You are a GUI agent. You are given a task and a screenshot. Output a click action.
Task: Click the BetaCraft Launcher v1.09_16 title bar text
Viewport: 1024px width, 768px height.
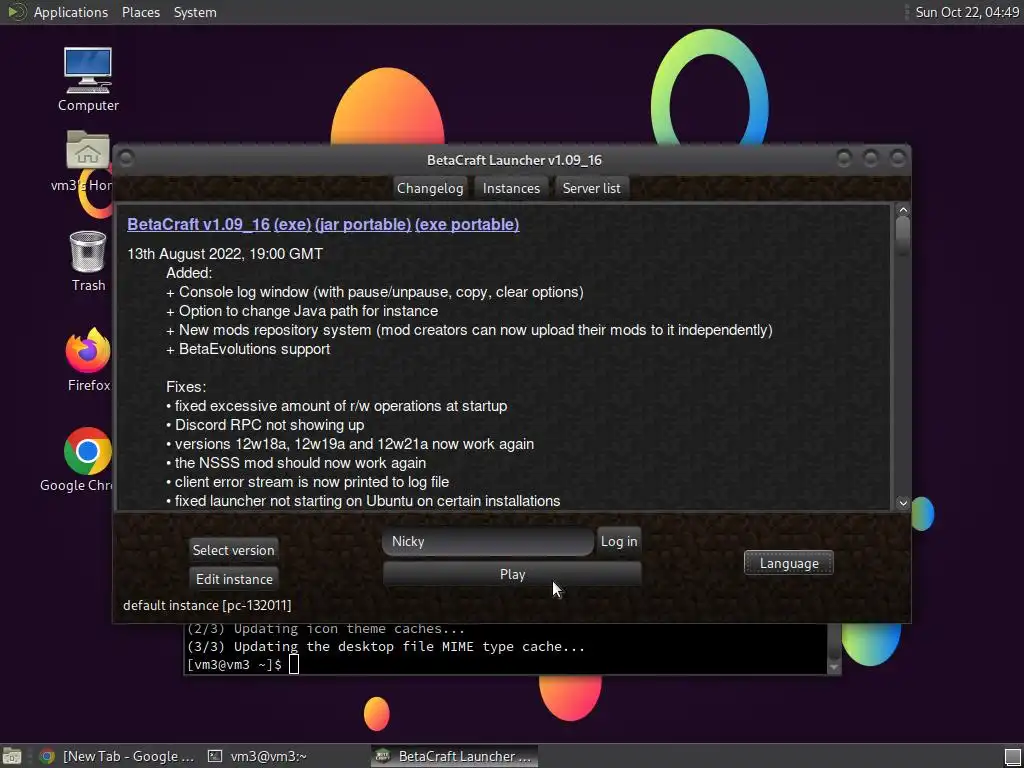click(x=515, y=160)
